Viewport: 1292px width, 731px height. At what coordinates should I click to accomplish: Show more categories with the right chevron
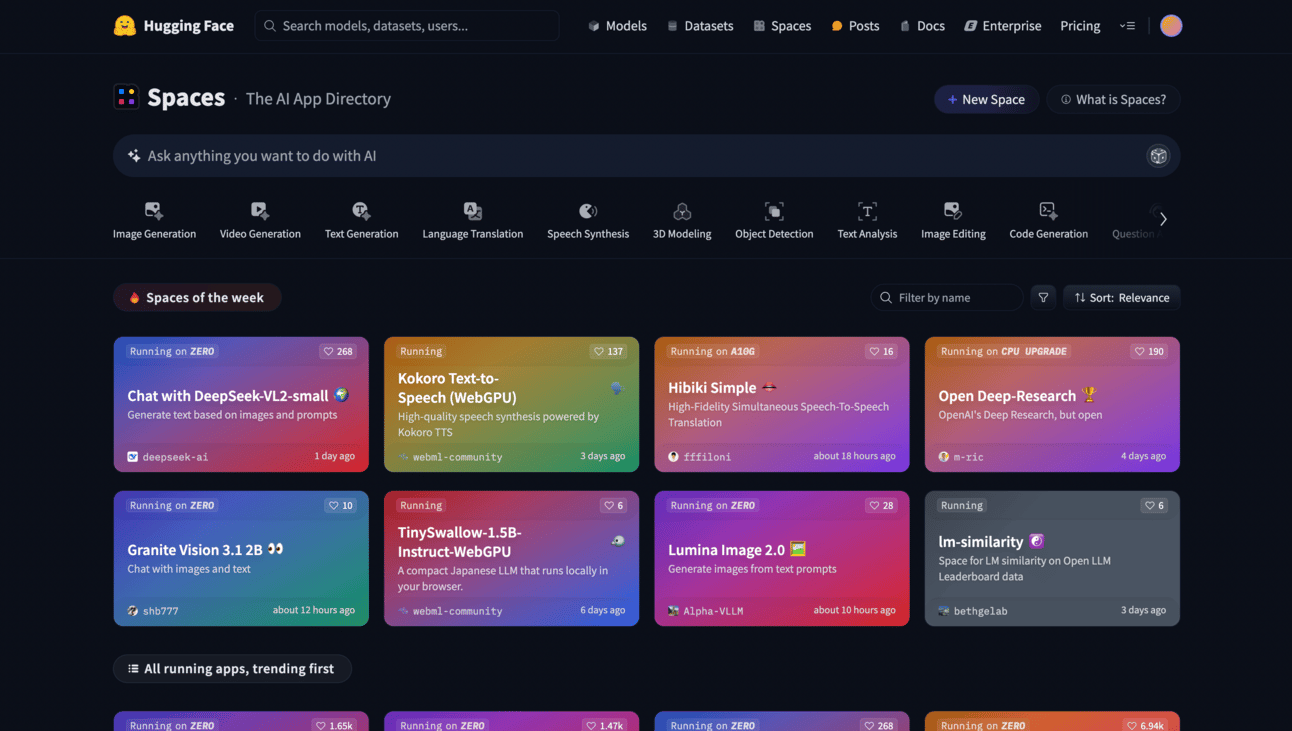[x=1163, y=219]
